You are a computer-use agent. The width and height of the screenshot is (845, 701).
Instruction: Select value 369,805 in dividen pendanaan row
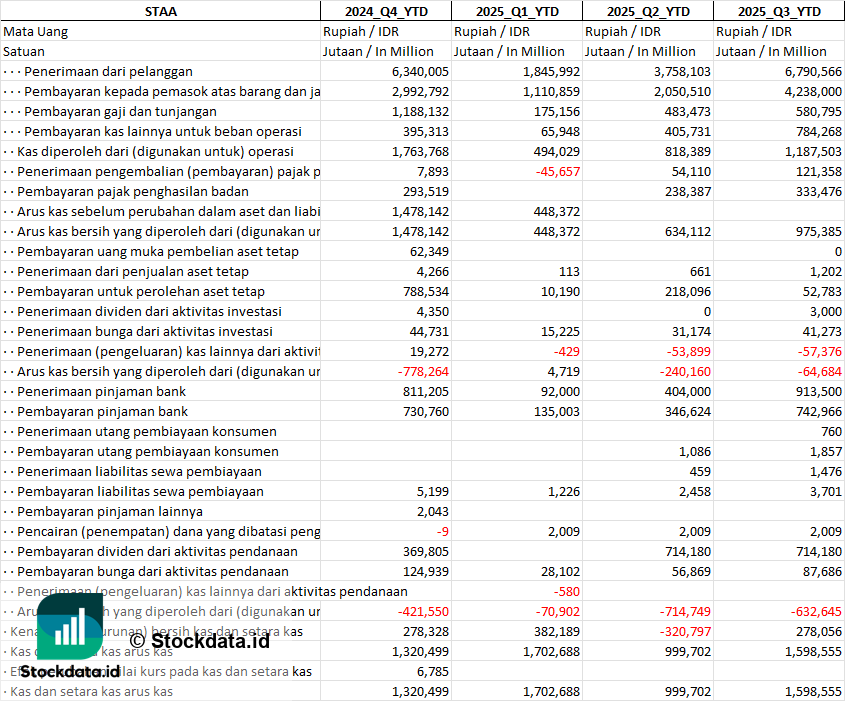click(x=426, y=551)
